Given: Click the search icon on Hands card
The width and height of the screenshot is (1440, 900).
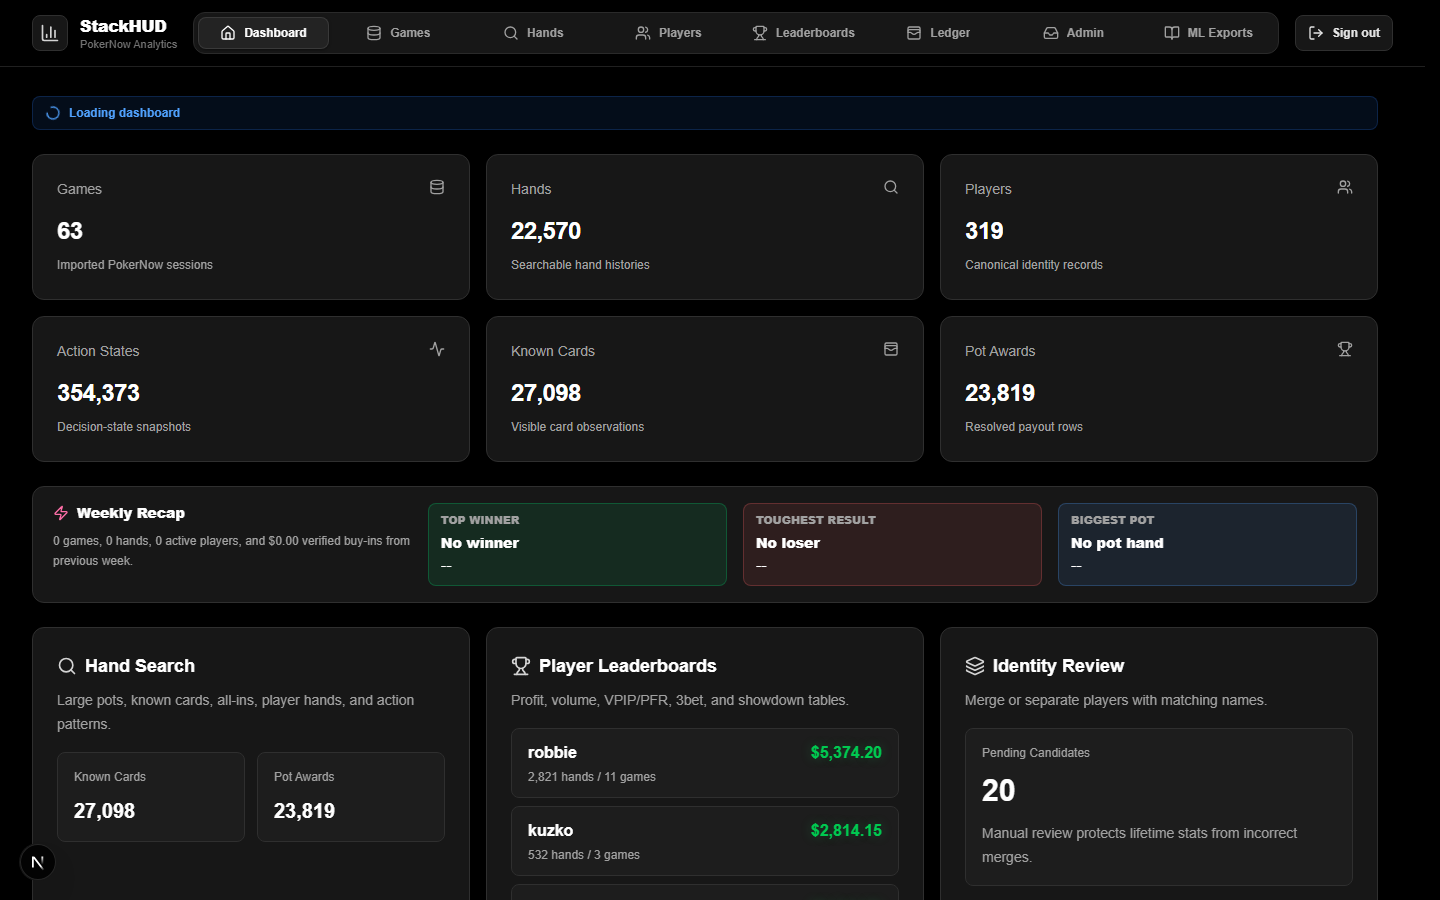Looking at the screenshot, I should 891,187.
